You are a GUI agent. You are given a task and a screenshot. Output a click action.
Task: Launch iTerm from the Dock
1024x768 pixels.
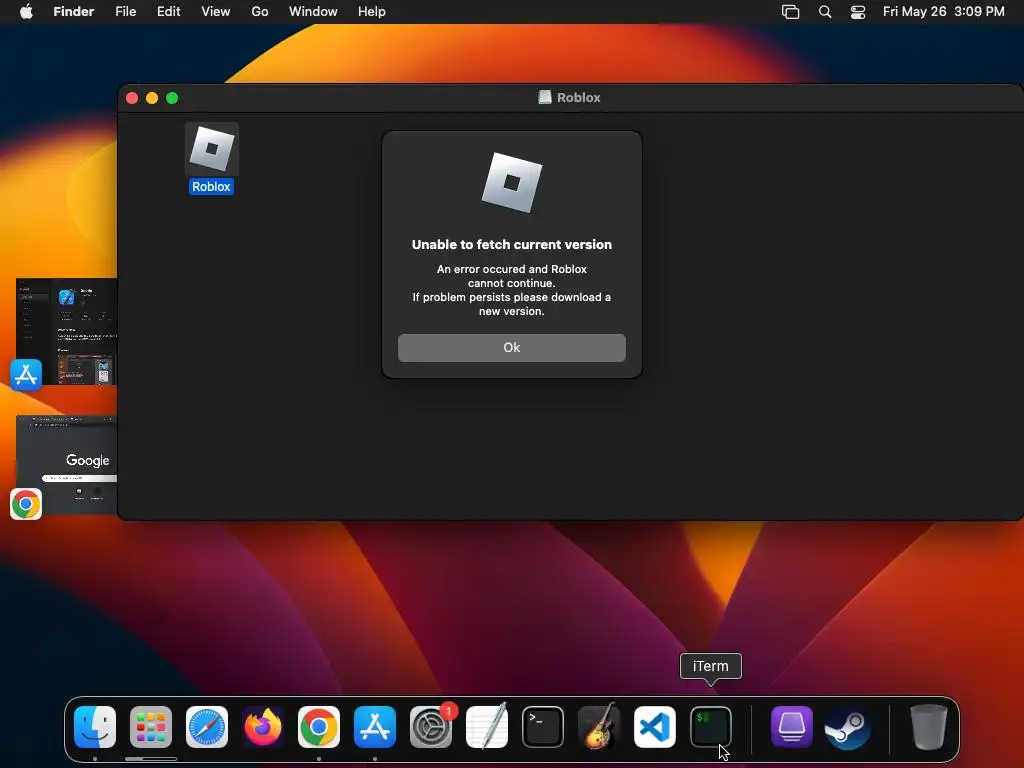click(x=711, y=727)
